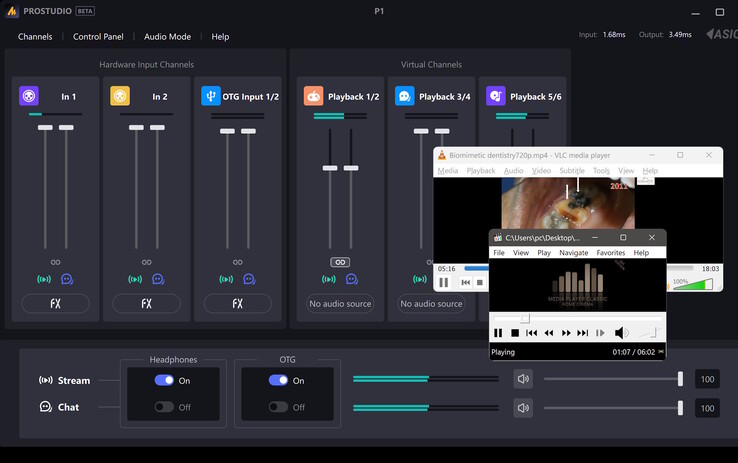Open the Media menu in VLC
The image size is (738, 463).
[448, 171]
